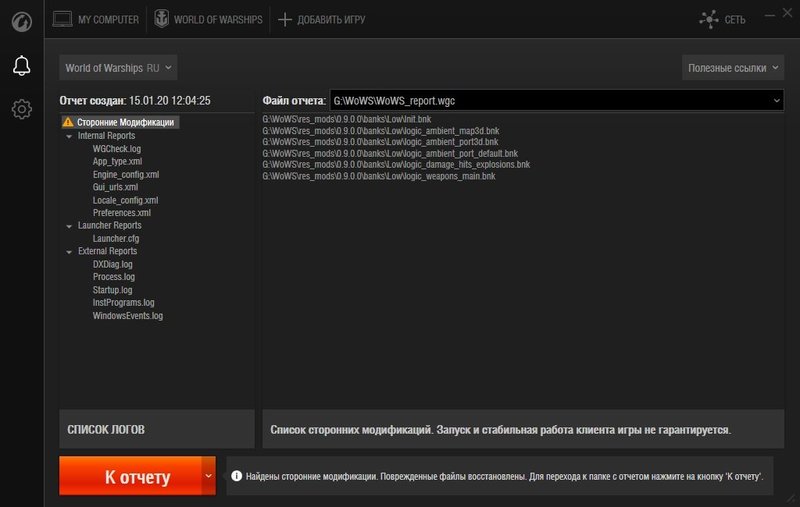Image resolution: width=800 pixels, height=507 pixels.
Task: Click the MY COMPUTER monitor icon
Action: click(62, 19)
